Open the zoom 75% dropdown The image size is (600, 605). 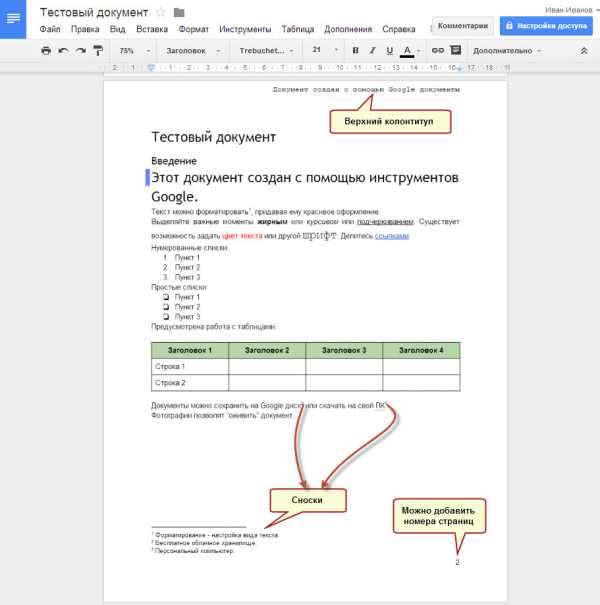tap(134, 51)
